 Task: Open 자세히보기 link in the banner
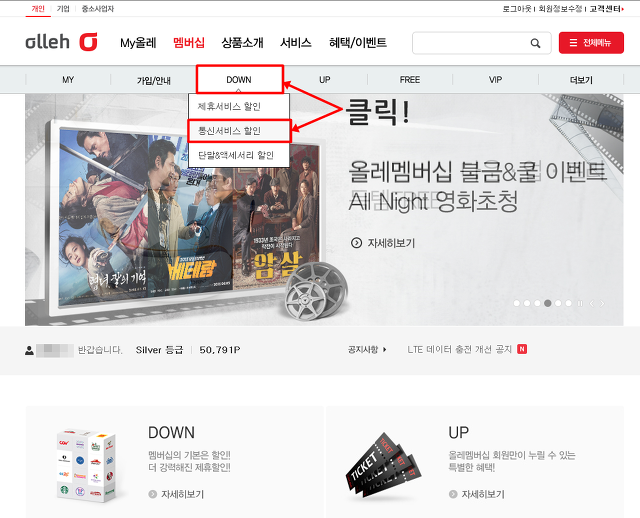pyautogui.click(x=391, y=243)
